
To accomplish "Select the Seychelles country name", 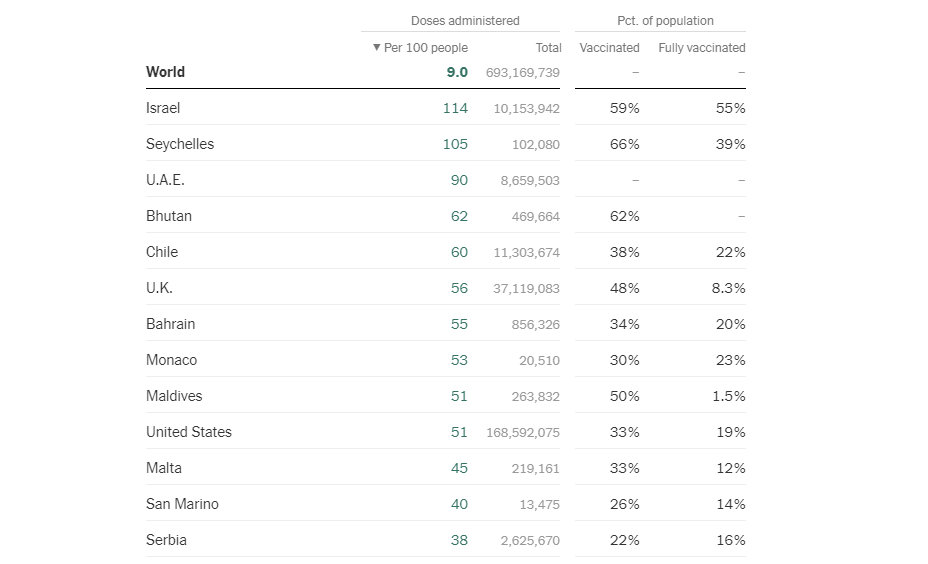I will coord(180,144).
